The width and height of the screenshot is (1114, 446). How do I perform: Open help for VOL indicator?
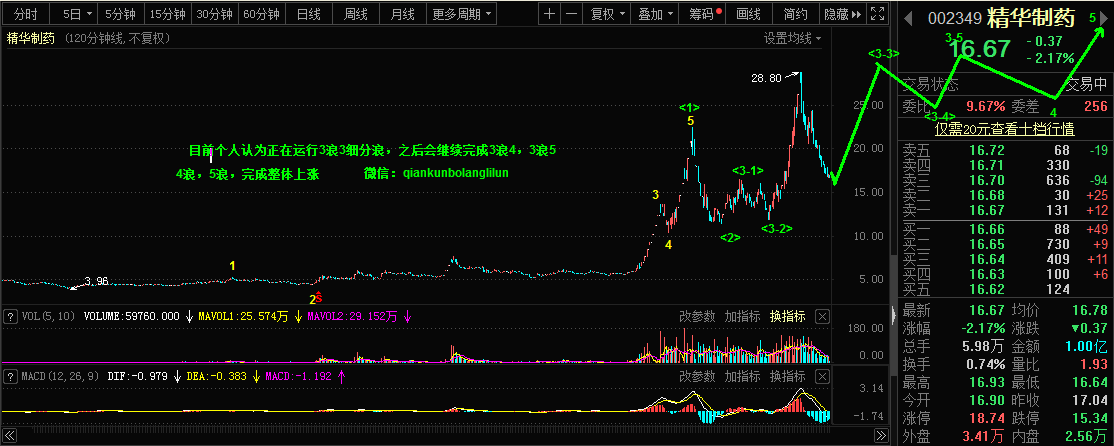click(11, 316)
